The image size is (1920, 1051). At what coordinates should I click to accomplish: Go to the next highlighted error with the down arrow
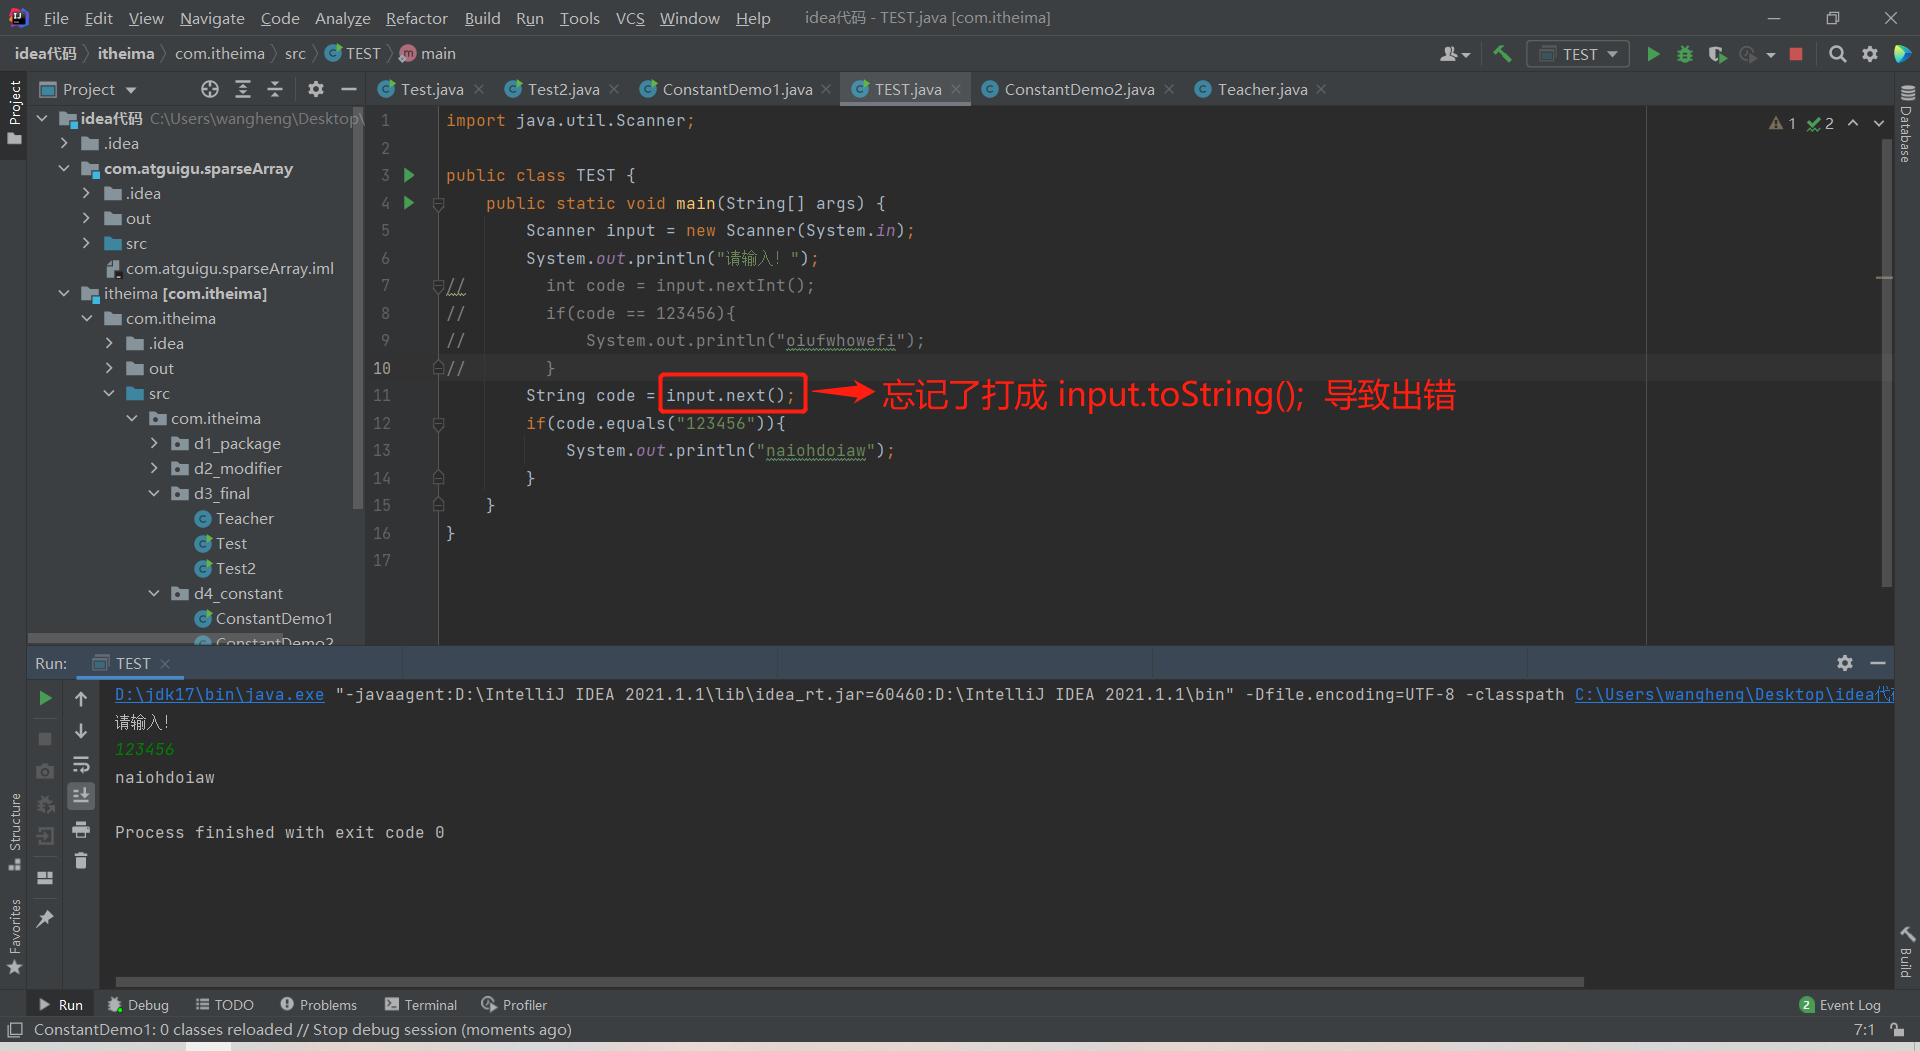(1879, 123)
